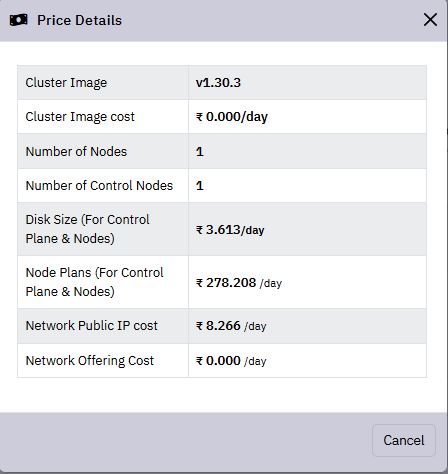
Task: Click the ₹ 278.208 /day node plans price
Action: [x=239, y=283]
